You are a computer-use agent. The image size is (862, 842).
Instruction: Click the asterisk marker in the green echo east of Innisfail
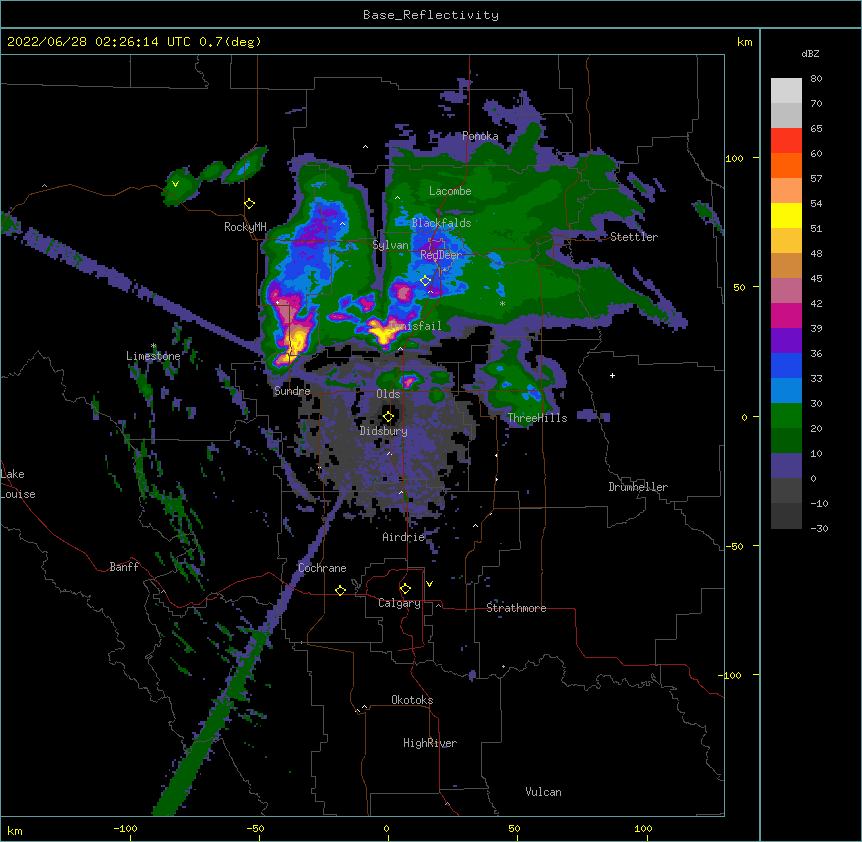point(502,304)
